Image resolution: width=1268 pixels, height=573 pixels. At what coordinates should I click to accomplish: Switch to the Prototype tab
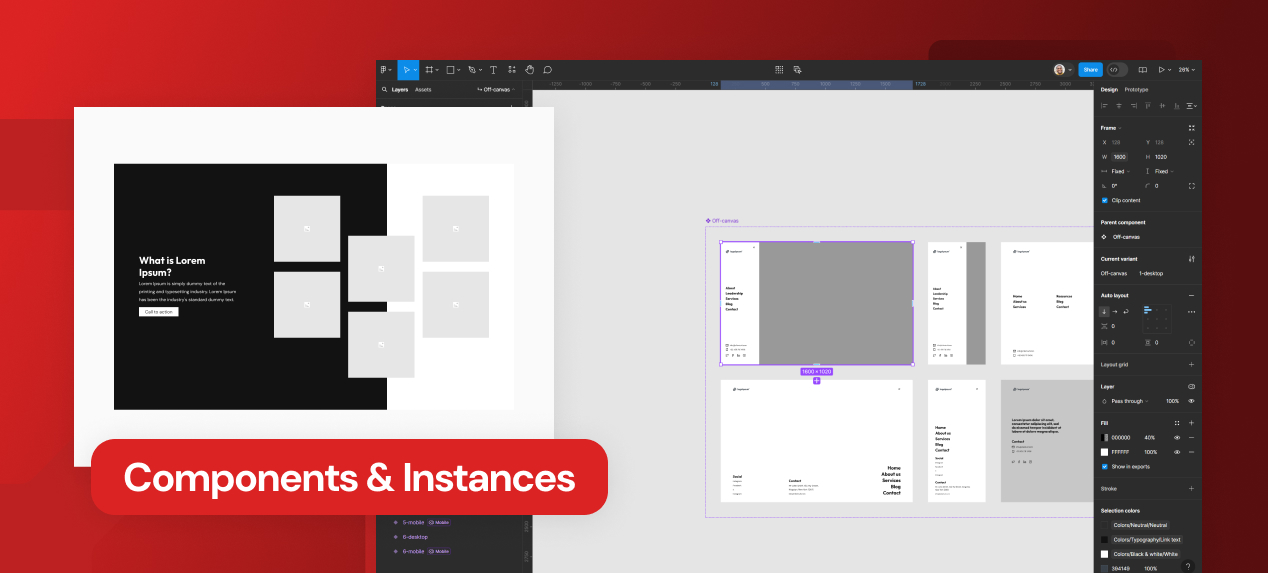click(x=1136, y=89)
